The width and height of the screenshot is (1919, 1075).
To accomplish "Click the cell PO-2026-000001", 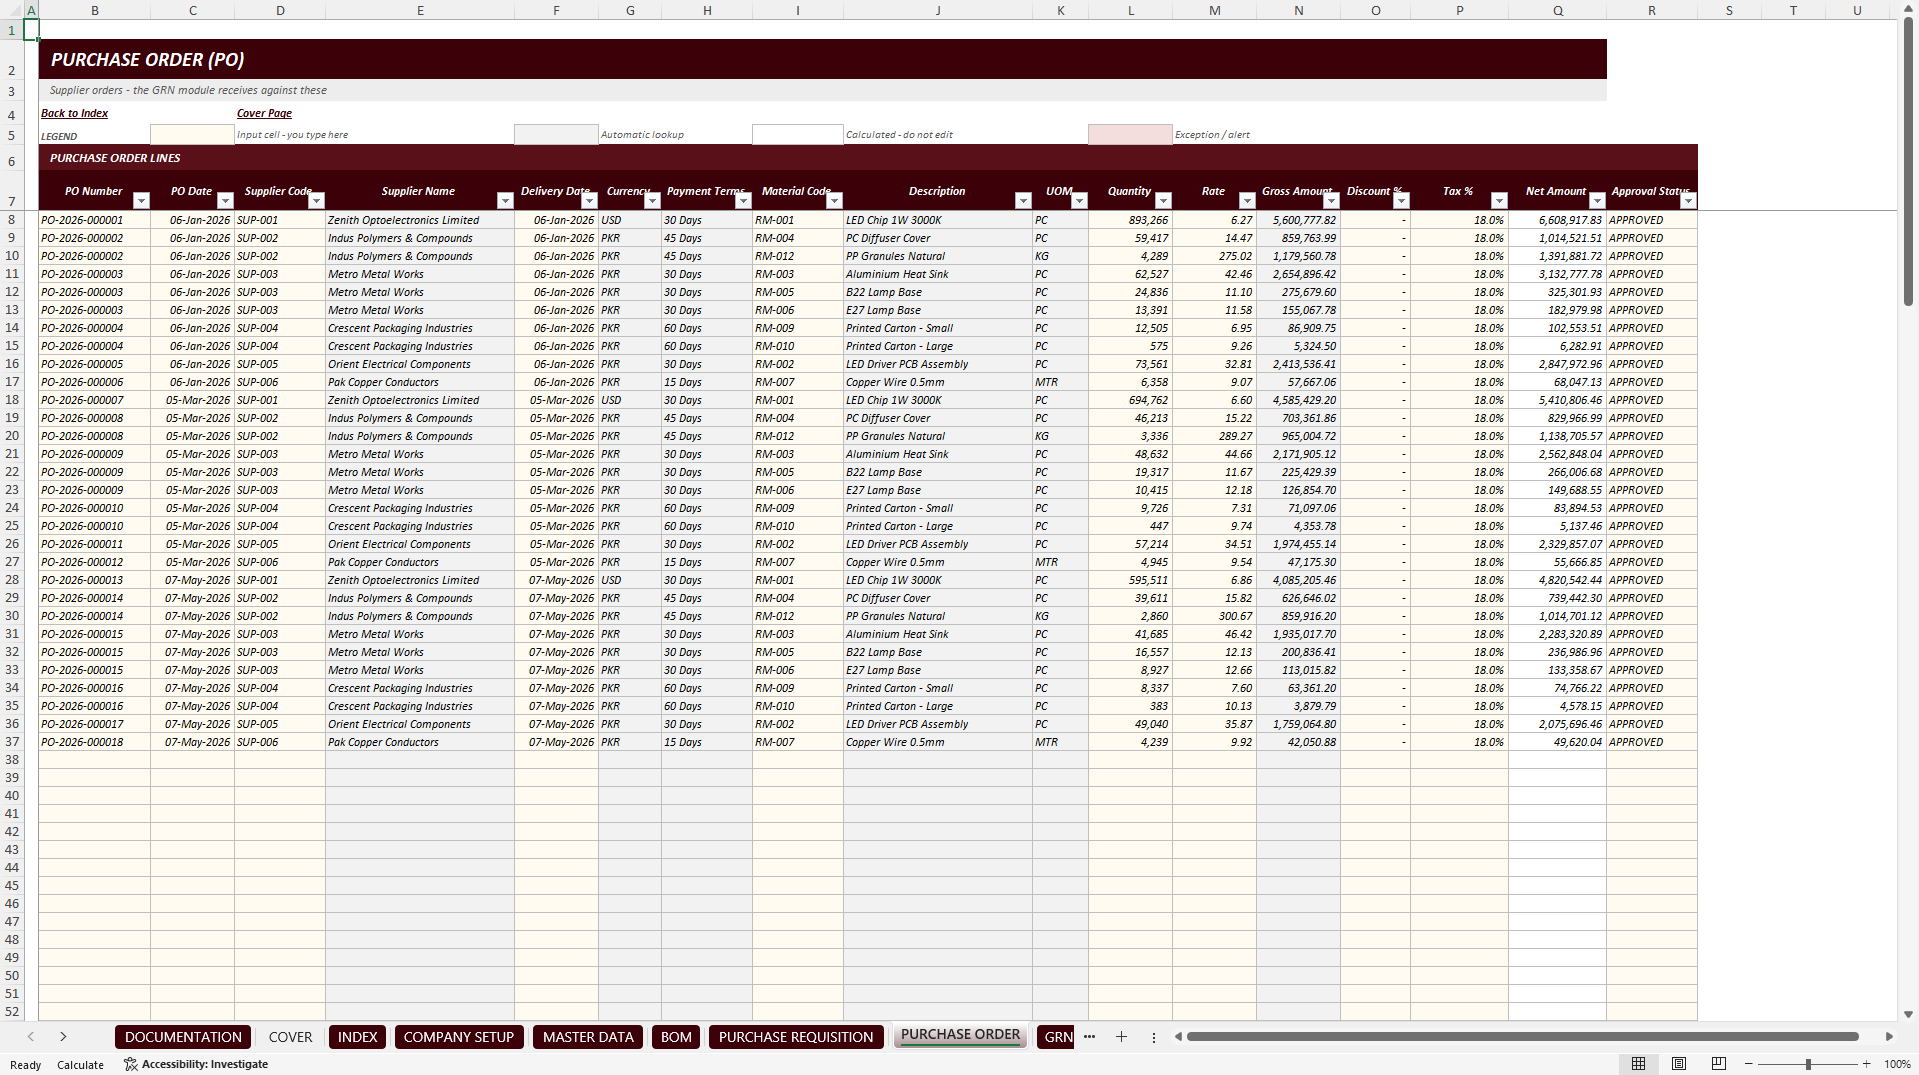I will pyautogui.click(x=94, y=220).
